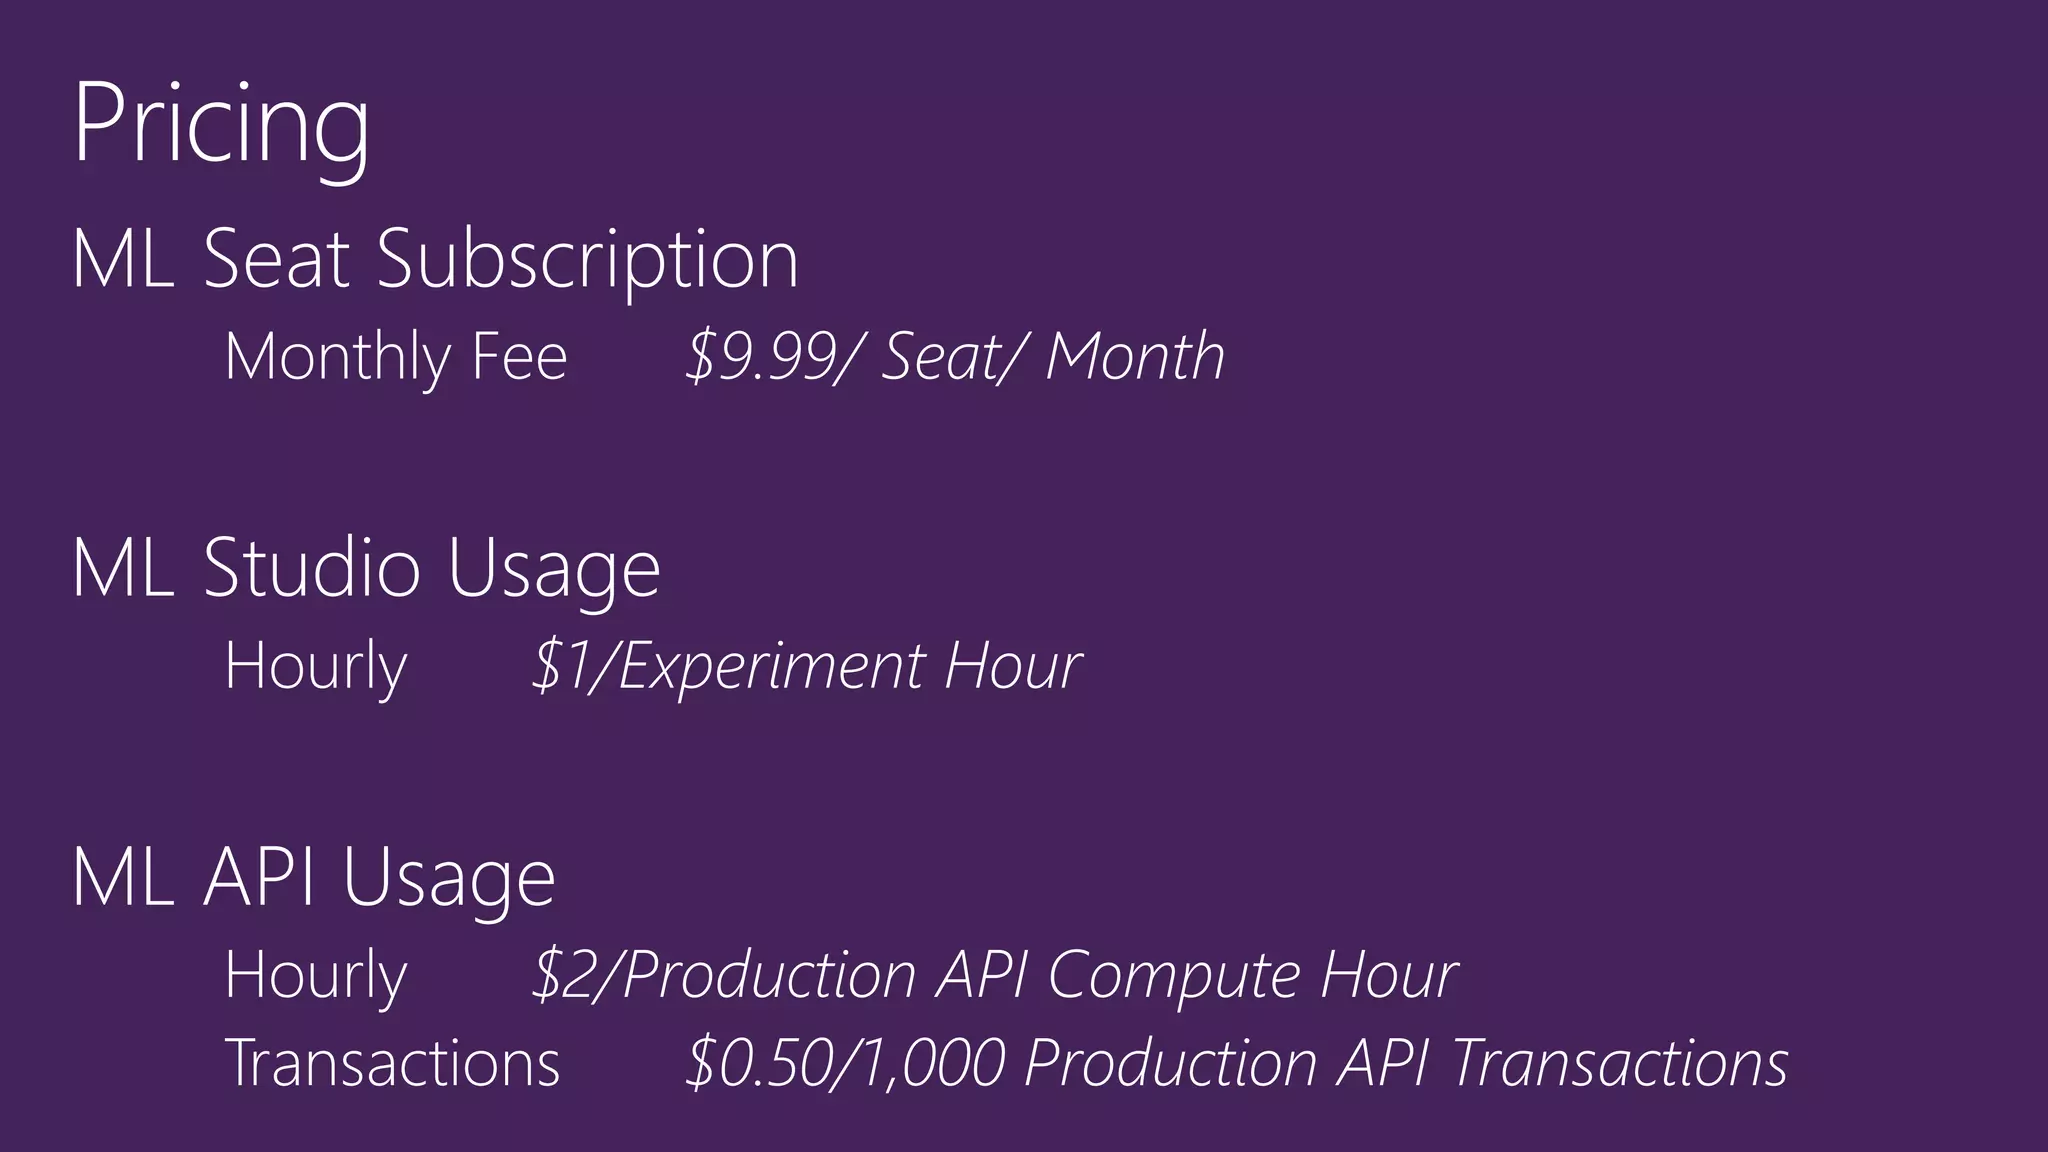The width and height of the screenshot is (2048, 1152).
Task: Select the ML API Usage heading
Action: pos(314,877)
